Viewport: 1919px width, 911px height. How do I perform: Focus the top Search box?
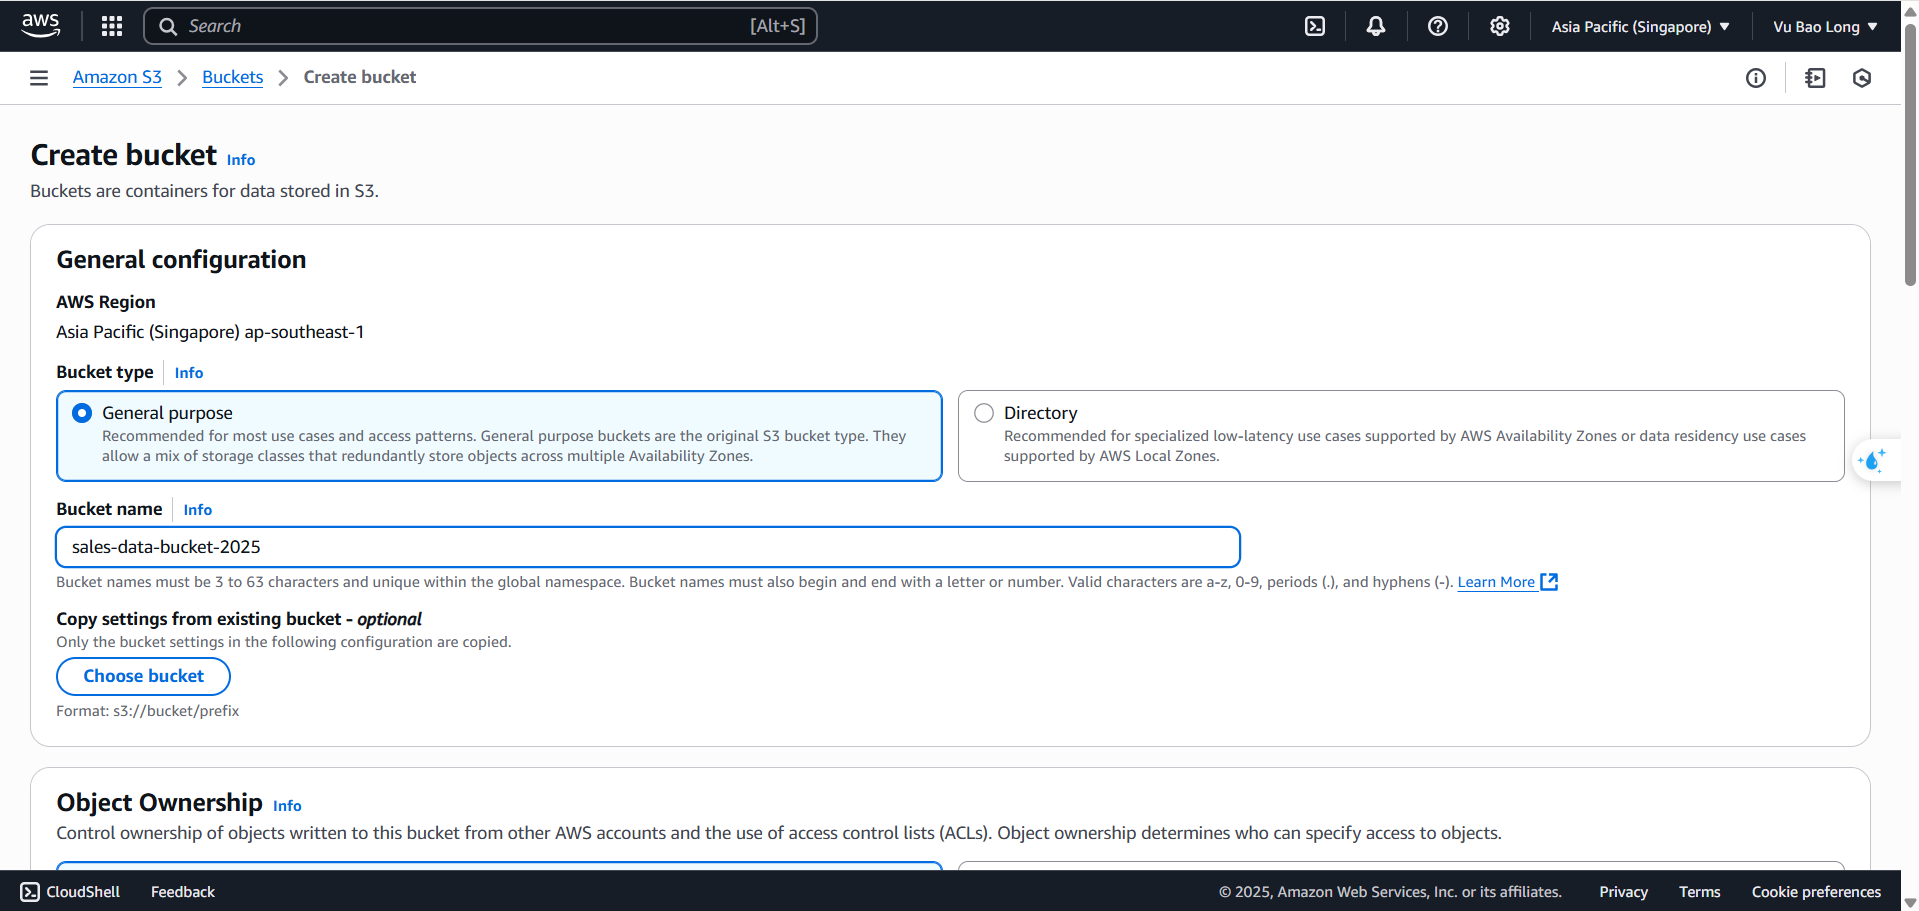480,26
